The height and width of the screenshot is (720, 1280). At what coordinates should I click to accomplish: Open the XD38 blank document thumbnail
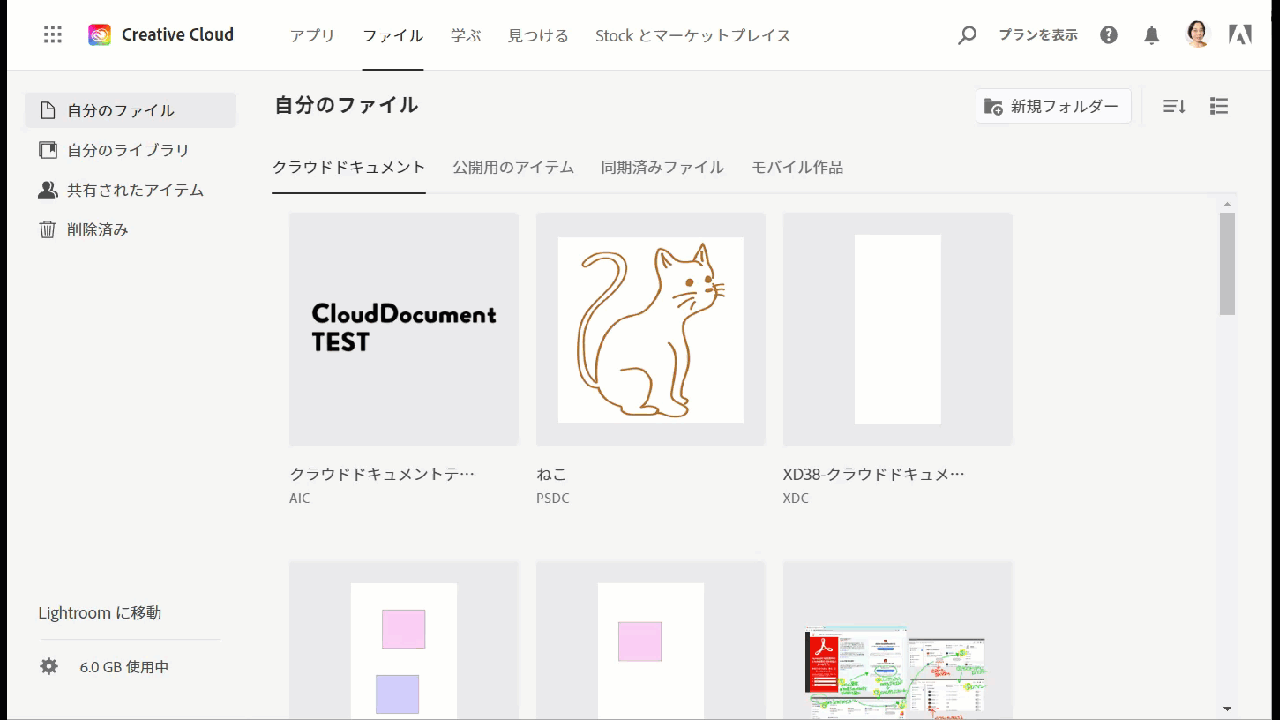click(898, 329)
